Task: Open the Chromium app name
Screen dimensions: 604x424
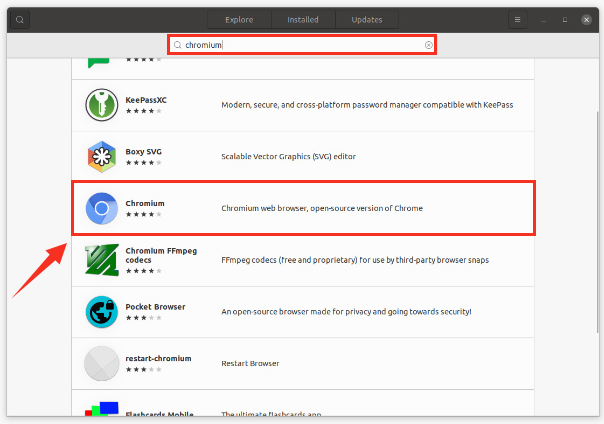Action: (145, 203)
